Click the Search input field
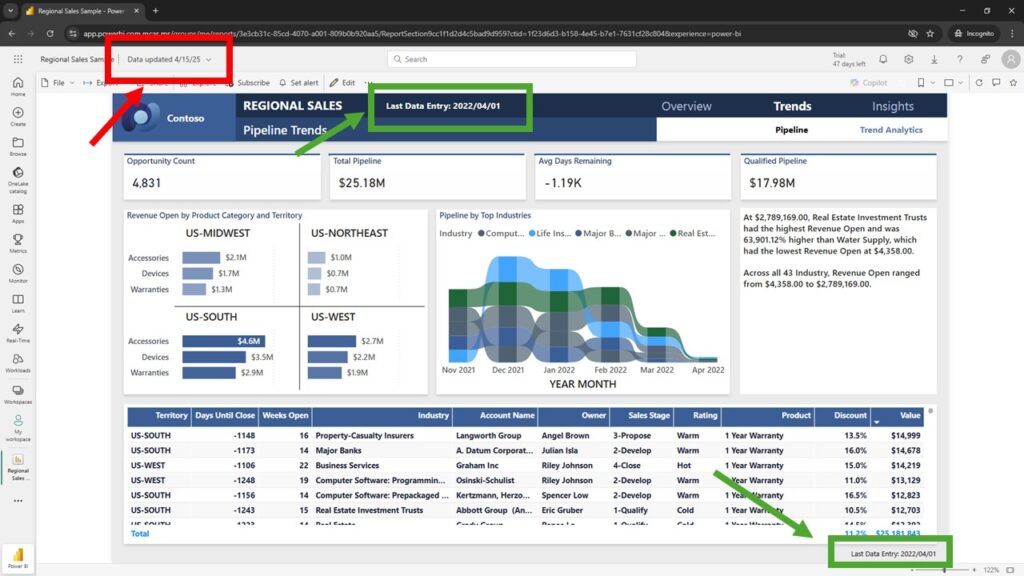Viewport: 1024px width, 576px height. pyautogui.click(x=511, y=59)
